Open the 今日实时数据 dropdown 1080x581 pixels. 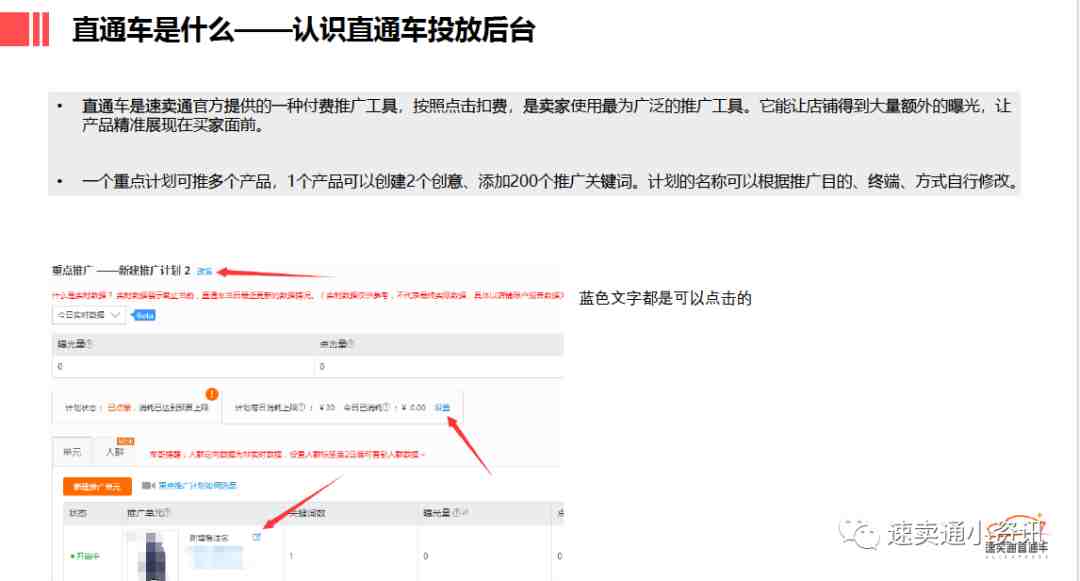[88, 315]
